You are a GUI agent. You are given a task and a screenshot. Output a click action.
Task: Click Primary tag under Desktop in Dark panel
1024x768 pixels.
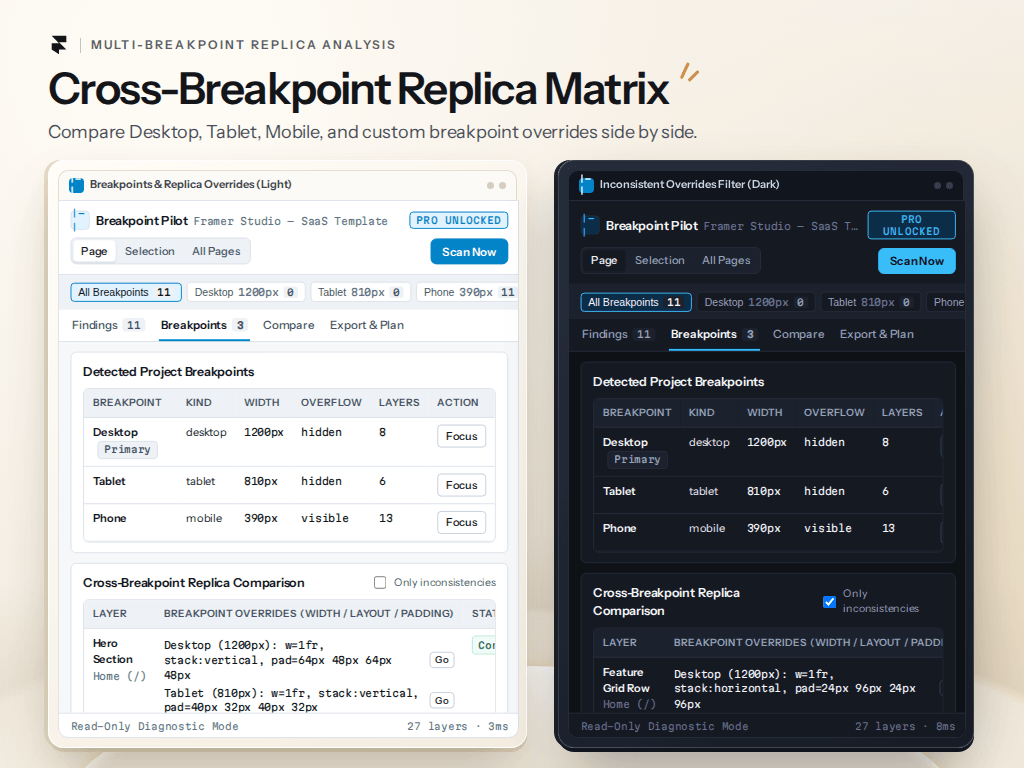pos(637,460)
